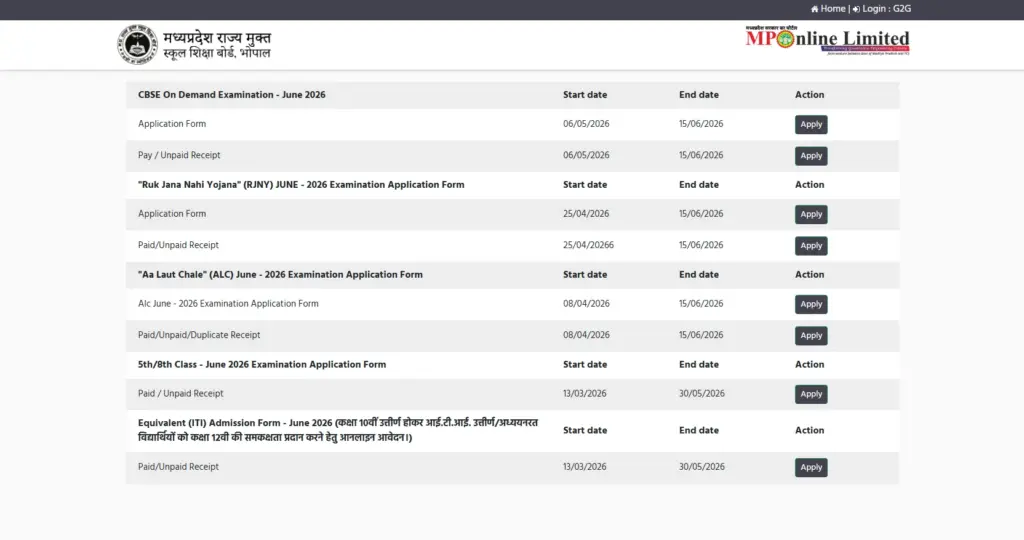
Task: Click the MP State Open School Board emblem
Action: 137,45
